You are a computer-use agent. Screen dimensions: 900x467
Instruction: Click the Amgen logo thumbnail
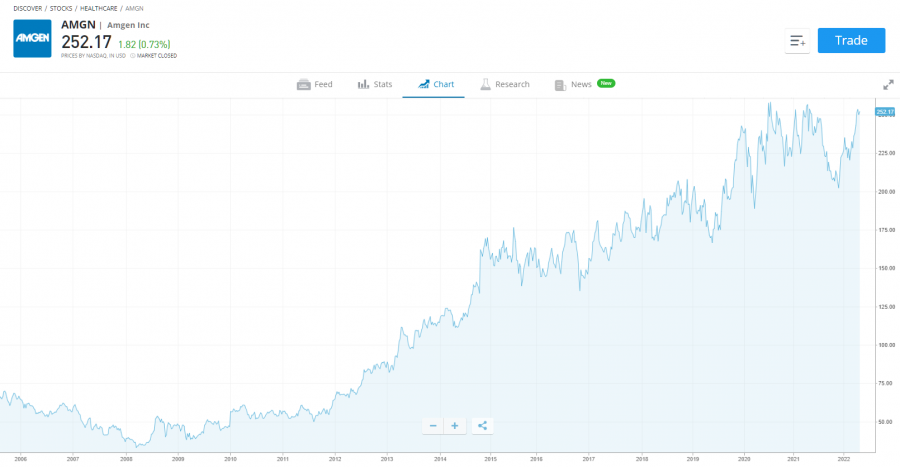(32, 38)
